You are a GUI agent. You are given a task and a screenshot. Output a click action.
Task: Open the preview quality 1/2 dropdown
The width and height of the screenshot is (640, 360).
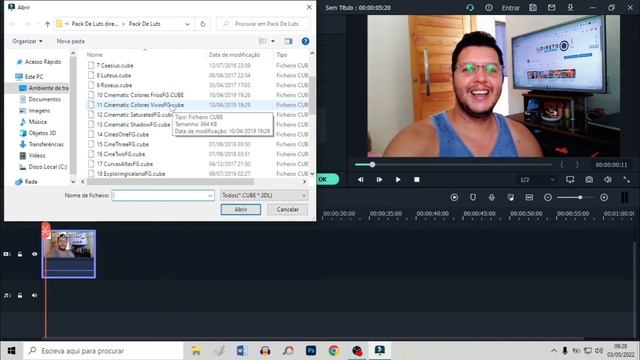point(537,180)
